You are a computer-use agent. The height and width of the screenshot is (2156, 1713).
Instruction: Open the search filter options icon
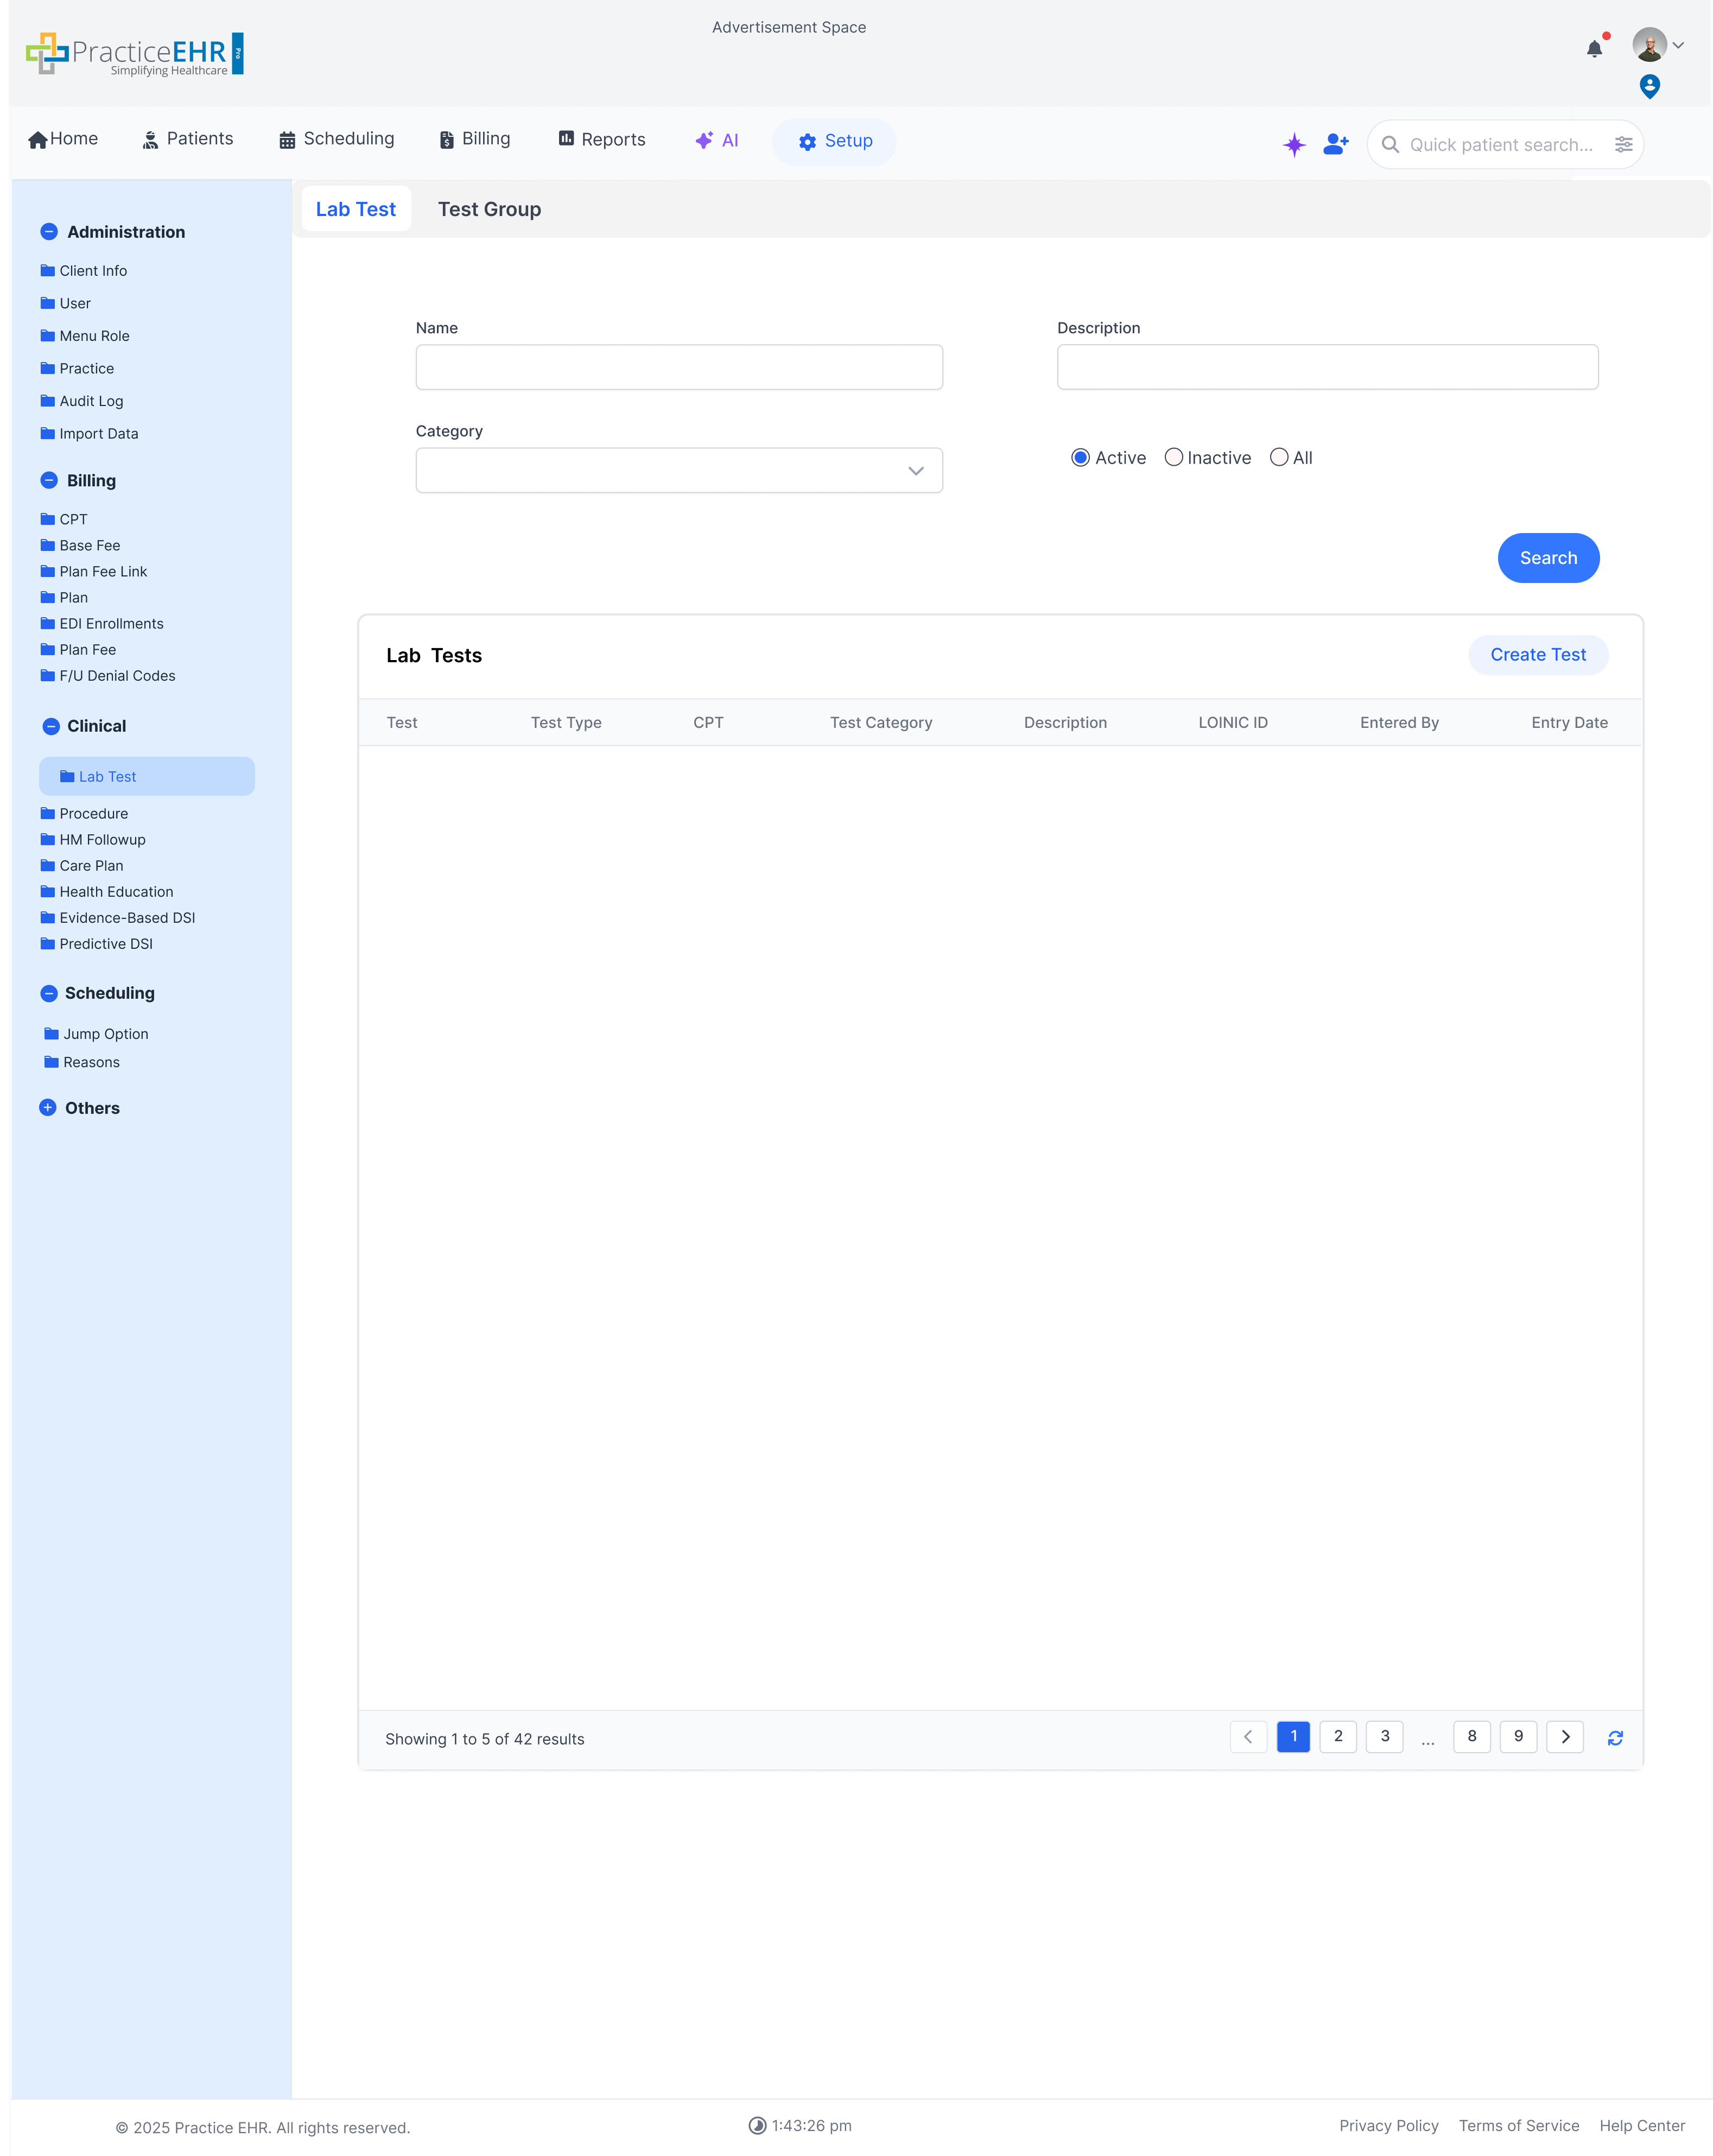coord(1624,144)
